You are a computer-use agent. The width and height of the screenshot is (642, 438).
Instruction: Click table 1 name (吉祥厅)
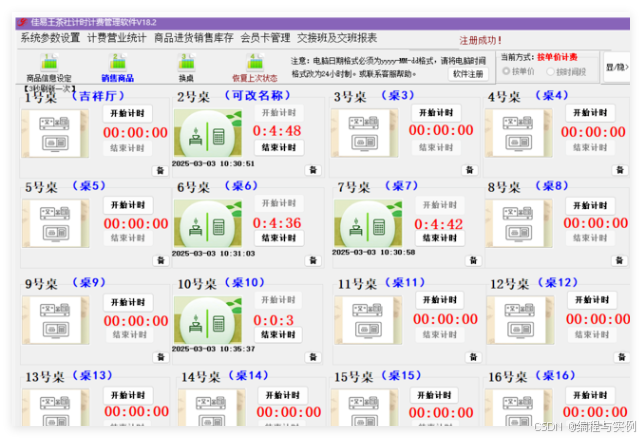tap(97, 96)
